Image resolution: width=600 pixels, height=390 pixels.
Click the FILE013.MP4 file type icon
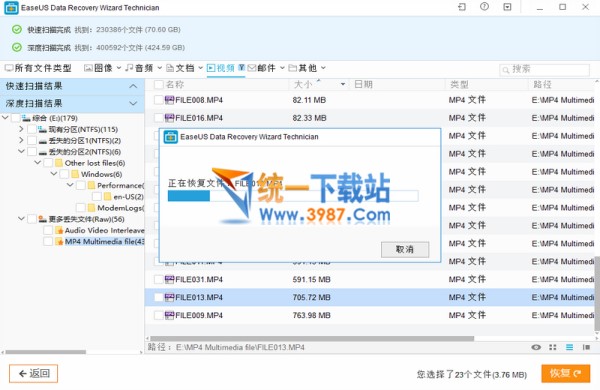169,297
